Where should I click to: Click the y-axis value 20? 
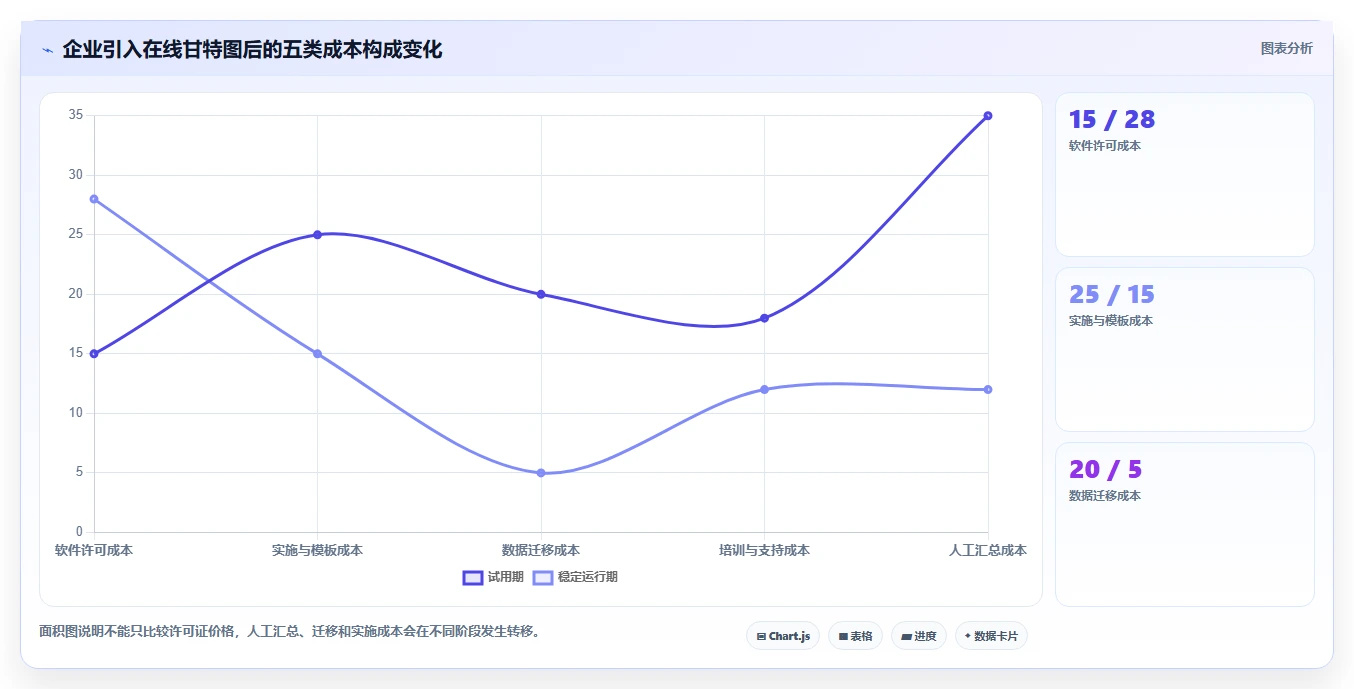coord(76,294)
